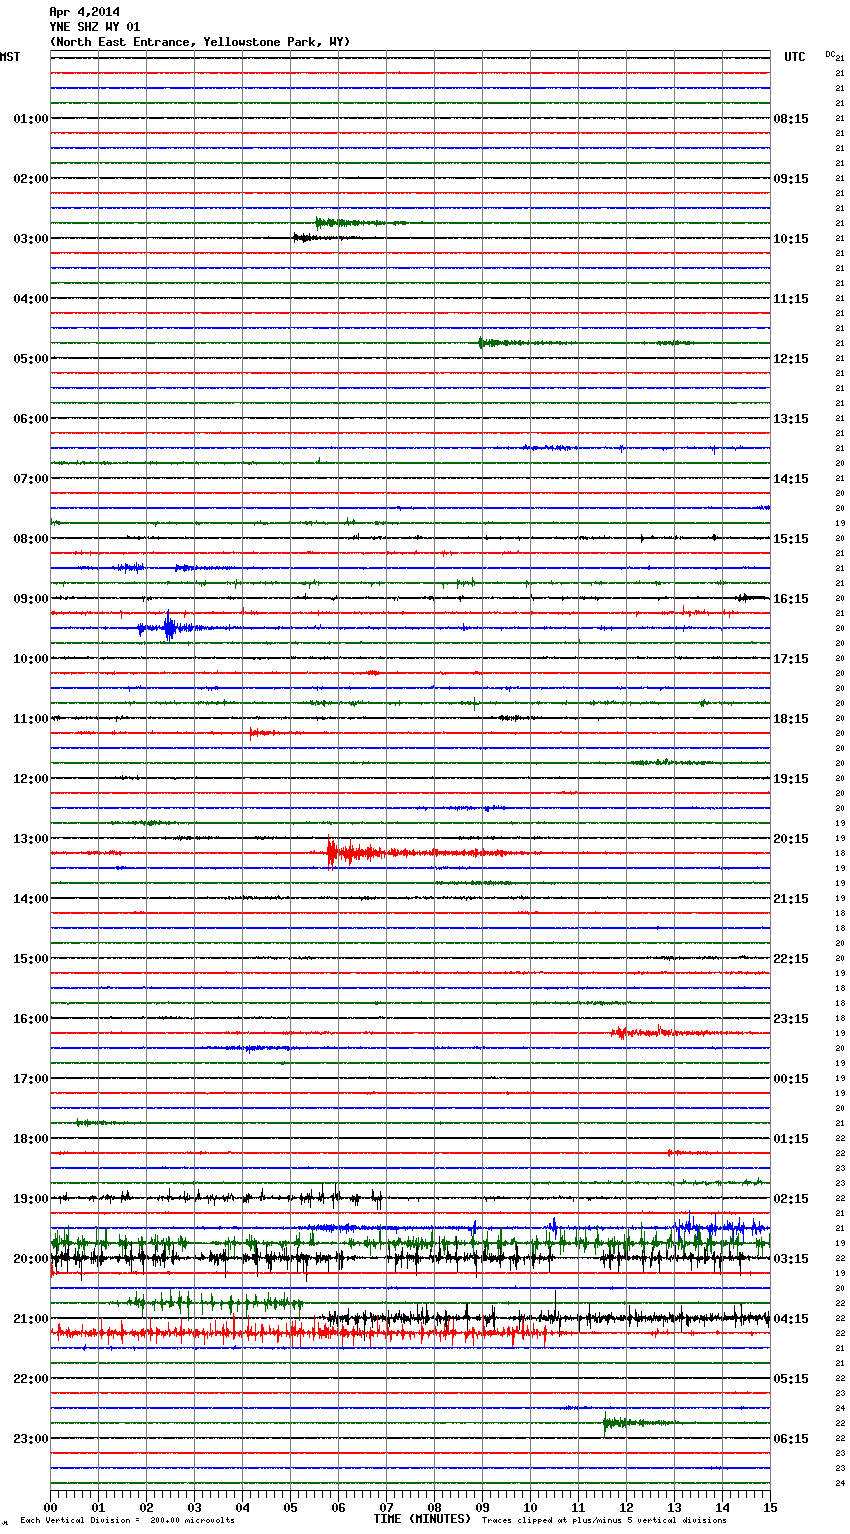Click the 12:15 UTC time label
Screen dimensions: 850x1534
click(x=791, y=359)
